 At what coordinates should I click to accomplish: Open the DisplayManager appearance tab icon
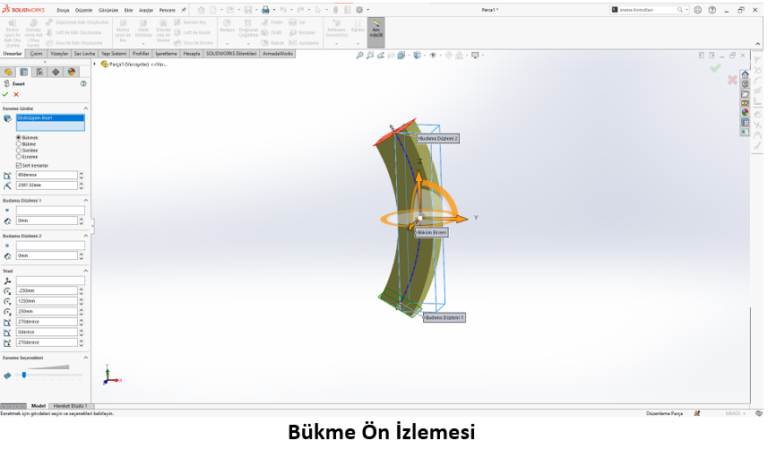pyautogui.click(x=71, y=72)
